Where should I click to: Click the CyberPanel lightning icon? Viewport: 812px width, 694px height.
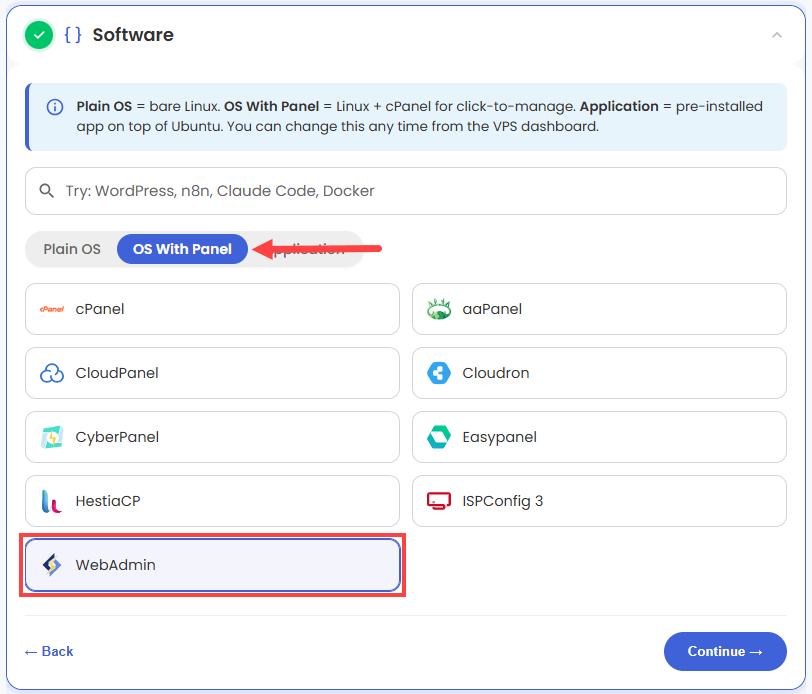pyautogui.click(x=52, y=437)
